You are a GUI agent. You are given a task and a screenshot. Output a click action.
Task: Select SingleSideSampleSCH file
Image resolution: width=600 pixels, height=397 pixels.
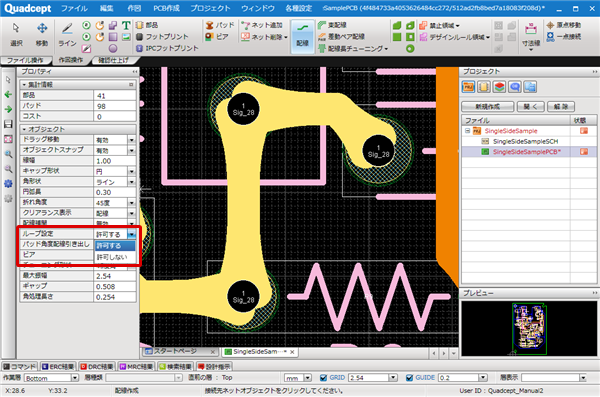tap(525, 142)
